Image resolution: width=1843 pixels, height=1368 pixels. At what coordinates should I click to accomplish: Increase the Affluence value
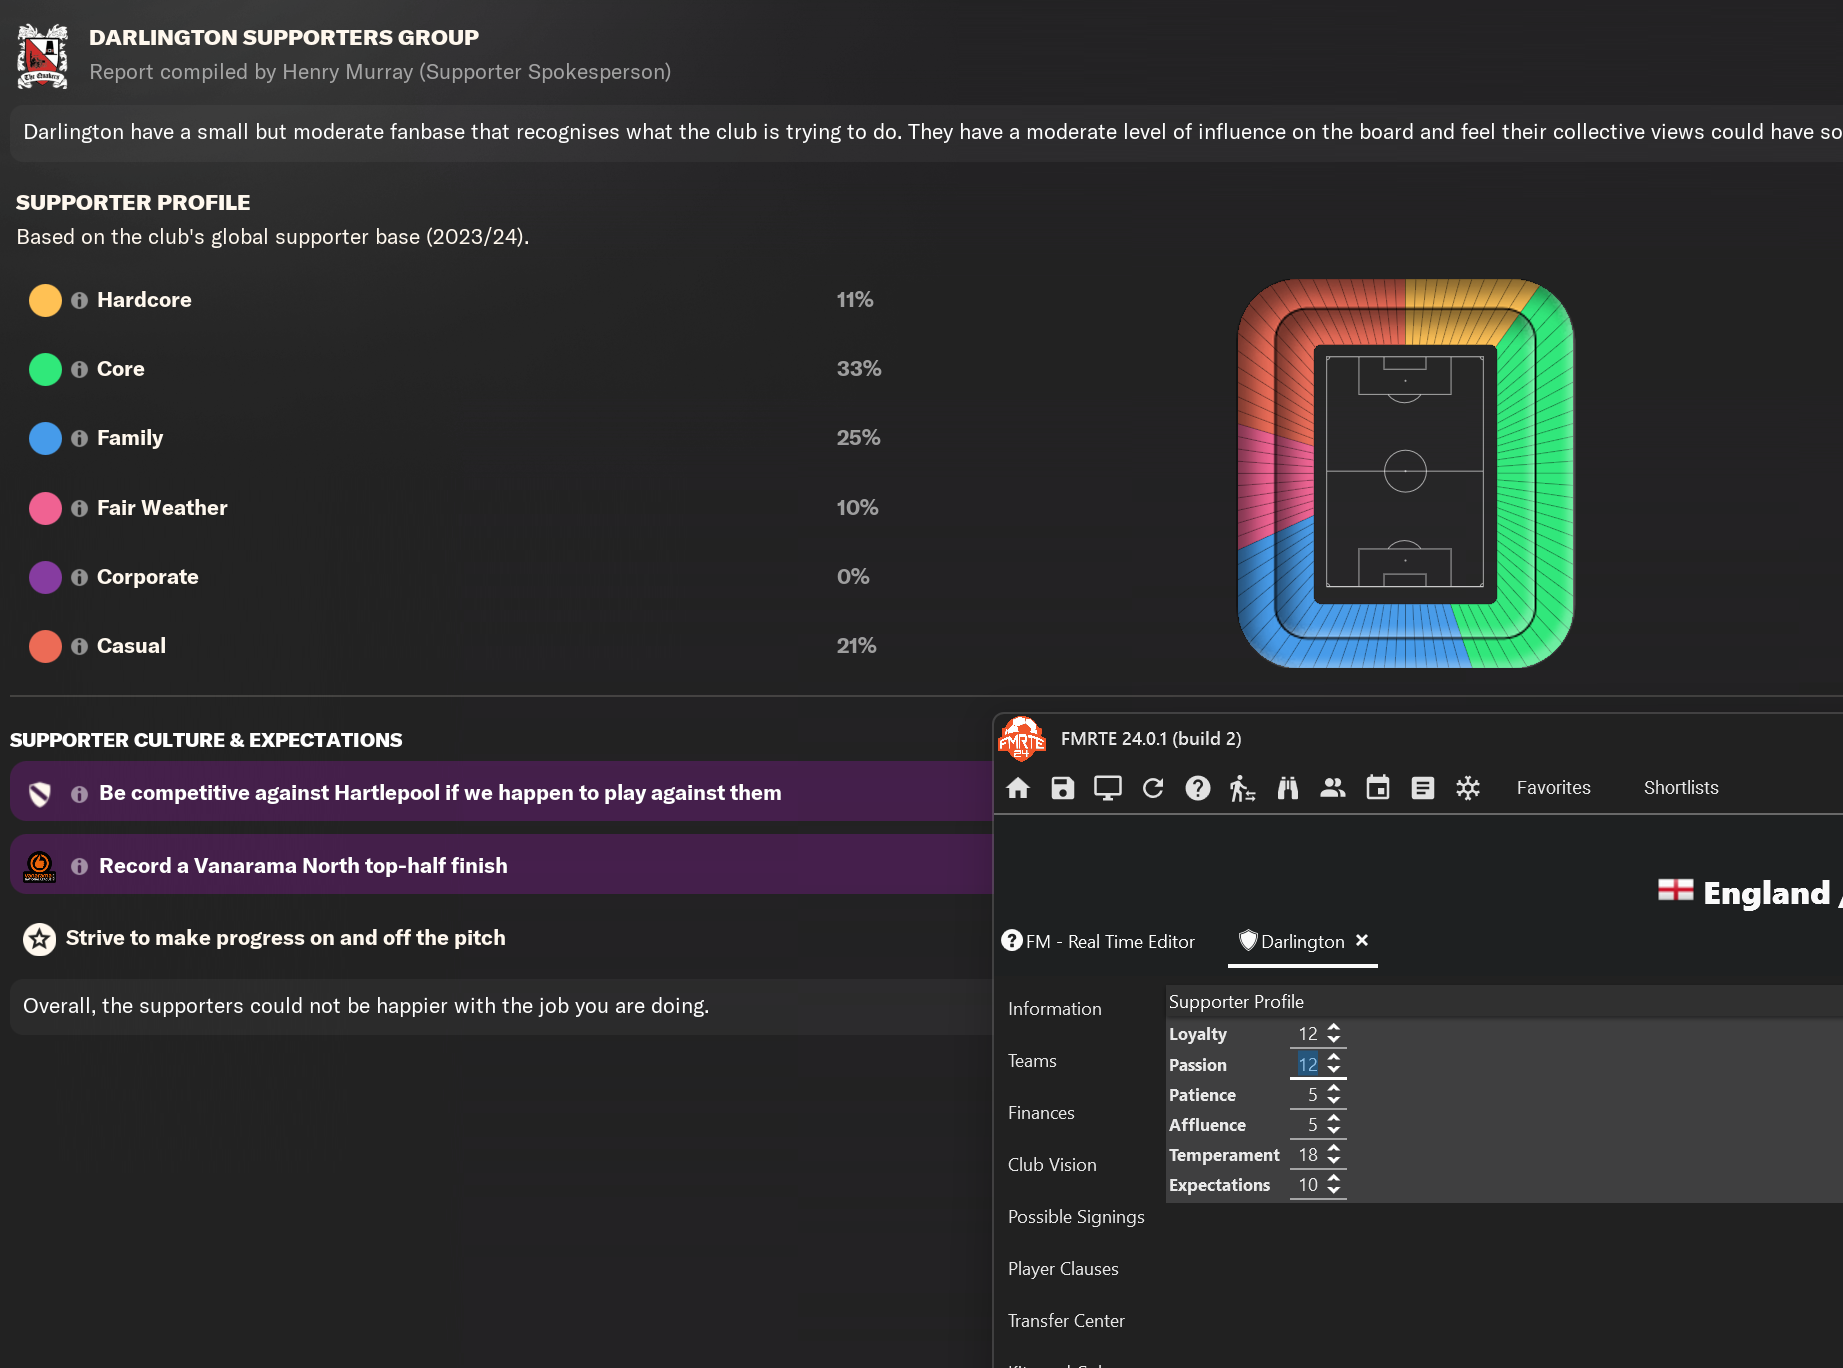tap(1334, 1118)
